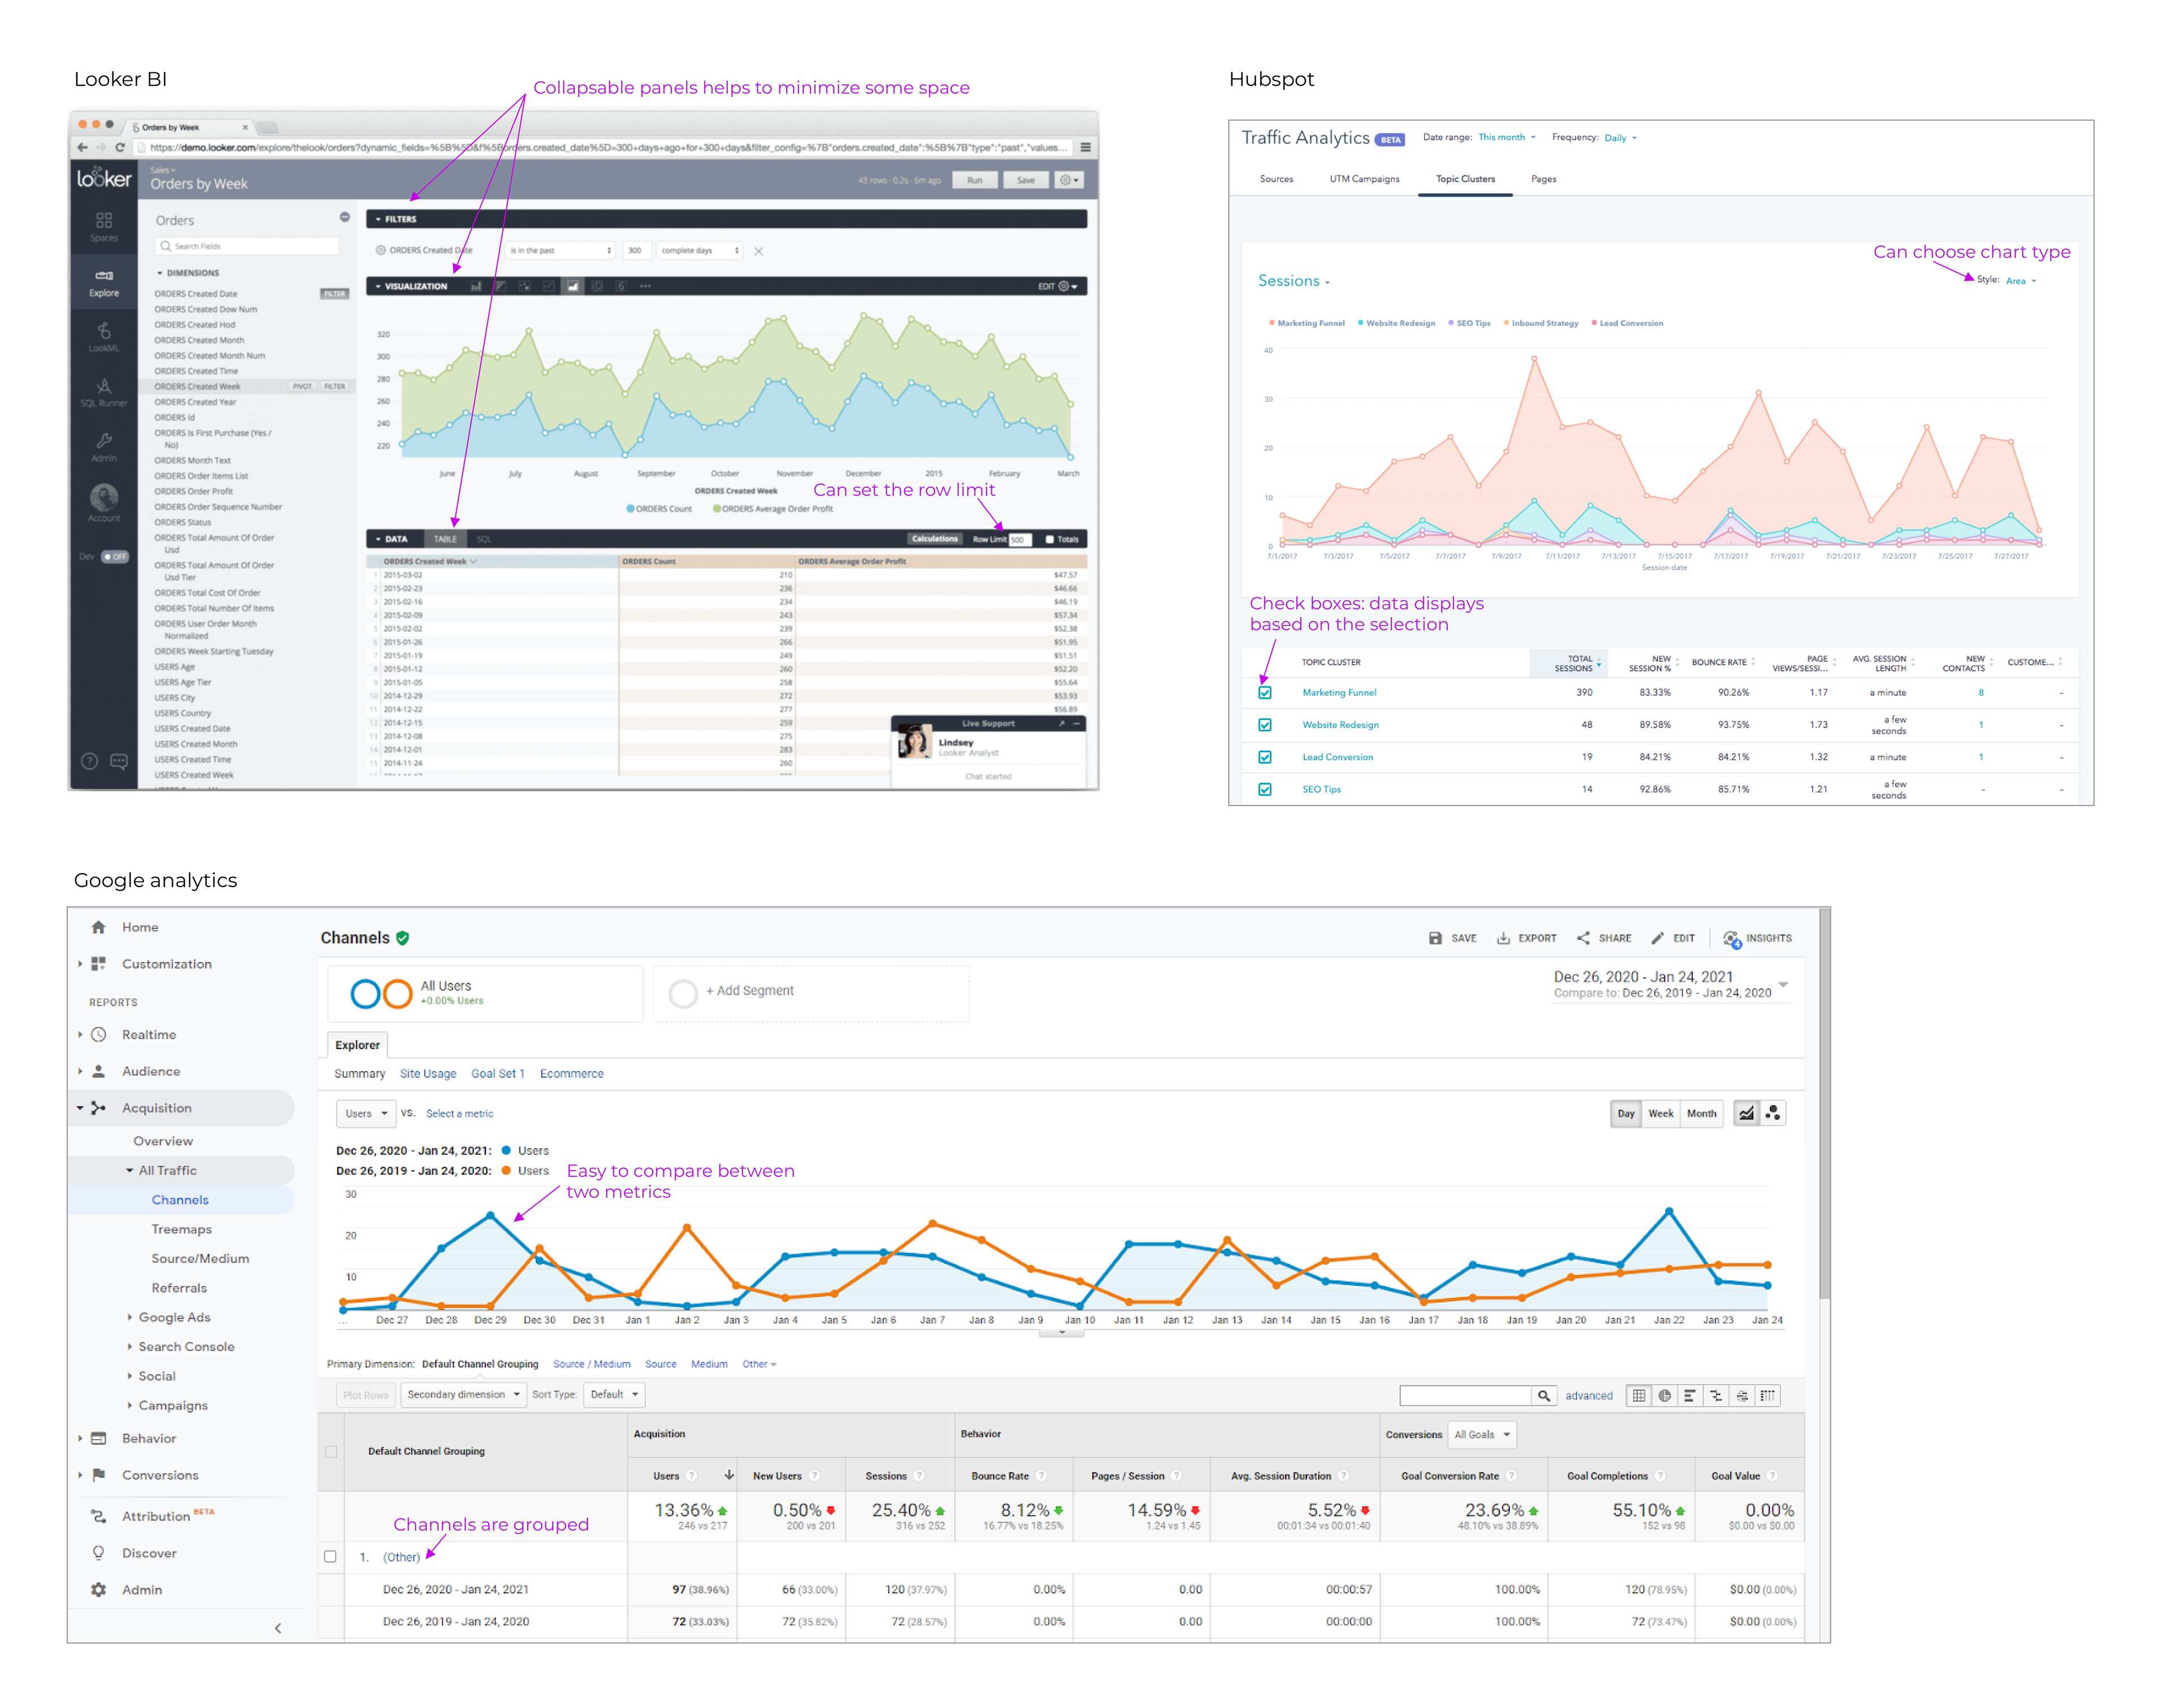Click PIVOT on ORDERS Created Week
This screenshot has height=1708, width=2170.
tap(302, 386)
